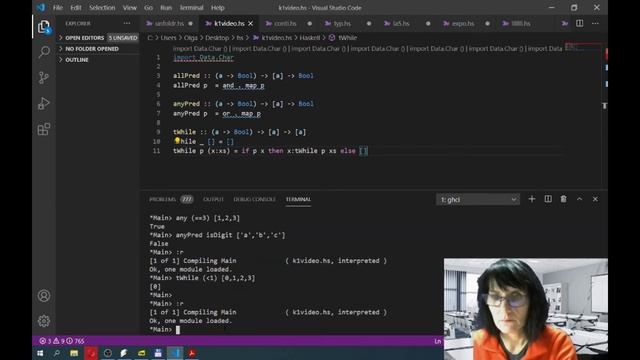
Task: Click line number 9 in the gutter
Action: point(158,132)
